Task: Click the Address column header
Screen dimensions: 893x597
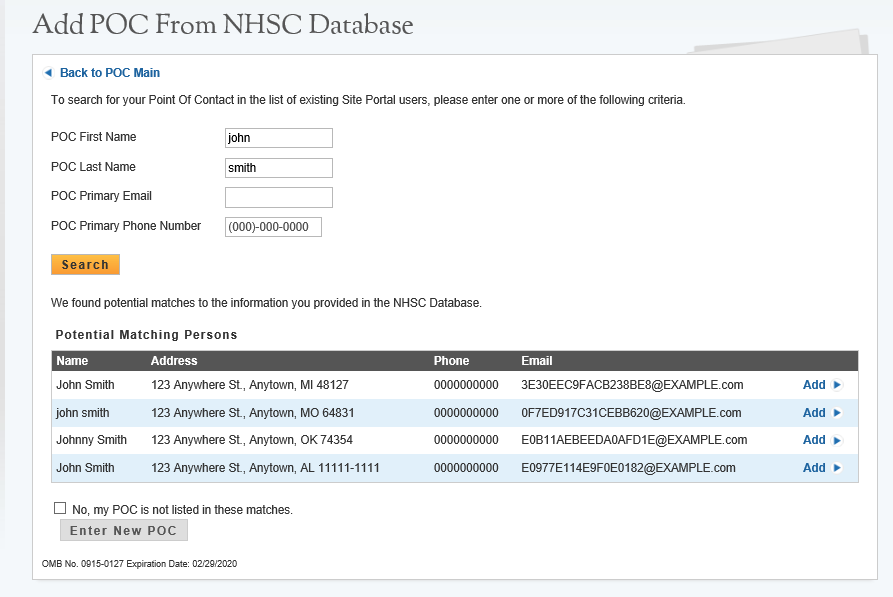Action: 174,361
